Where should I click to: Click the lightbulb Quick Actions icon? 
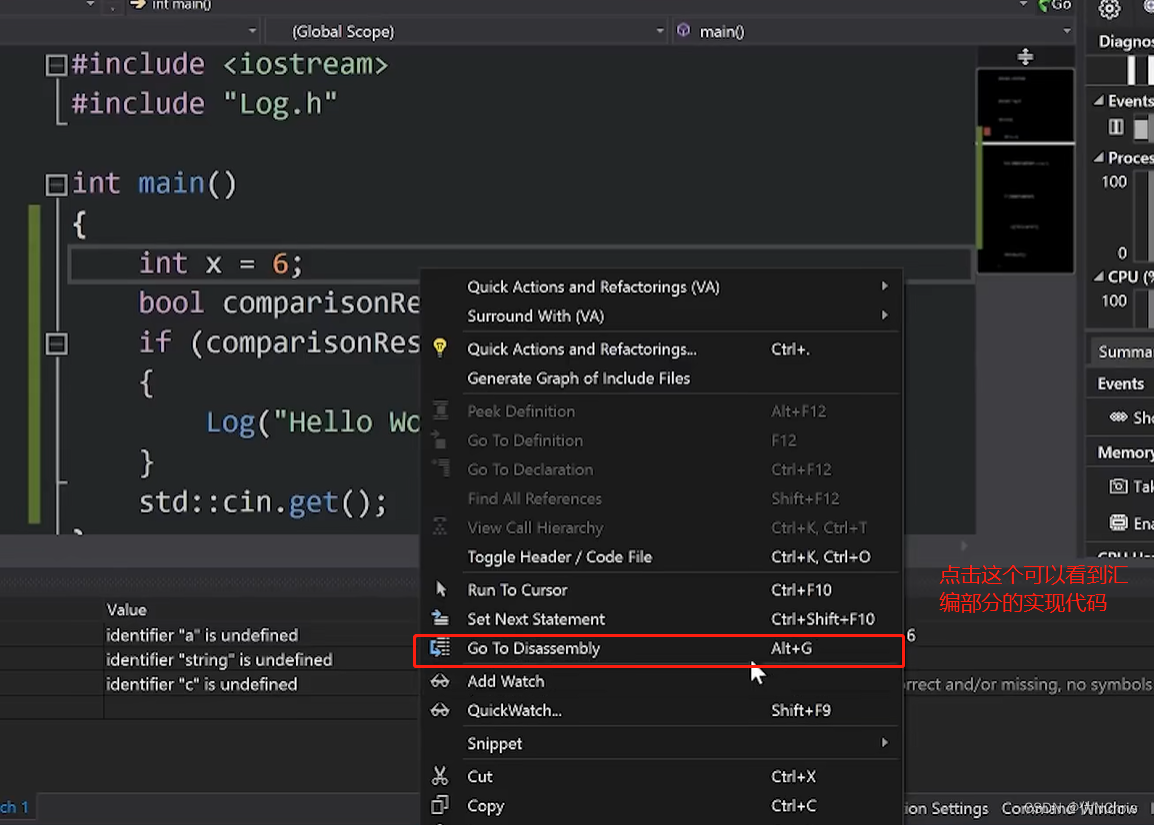tap(440, 348)
